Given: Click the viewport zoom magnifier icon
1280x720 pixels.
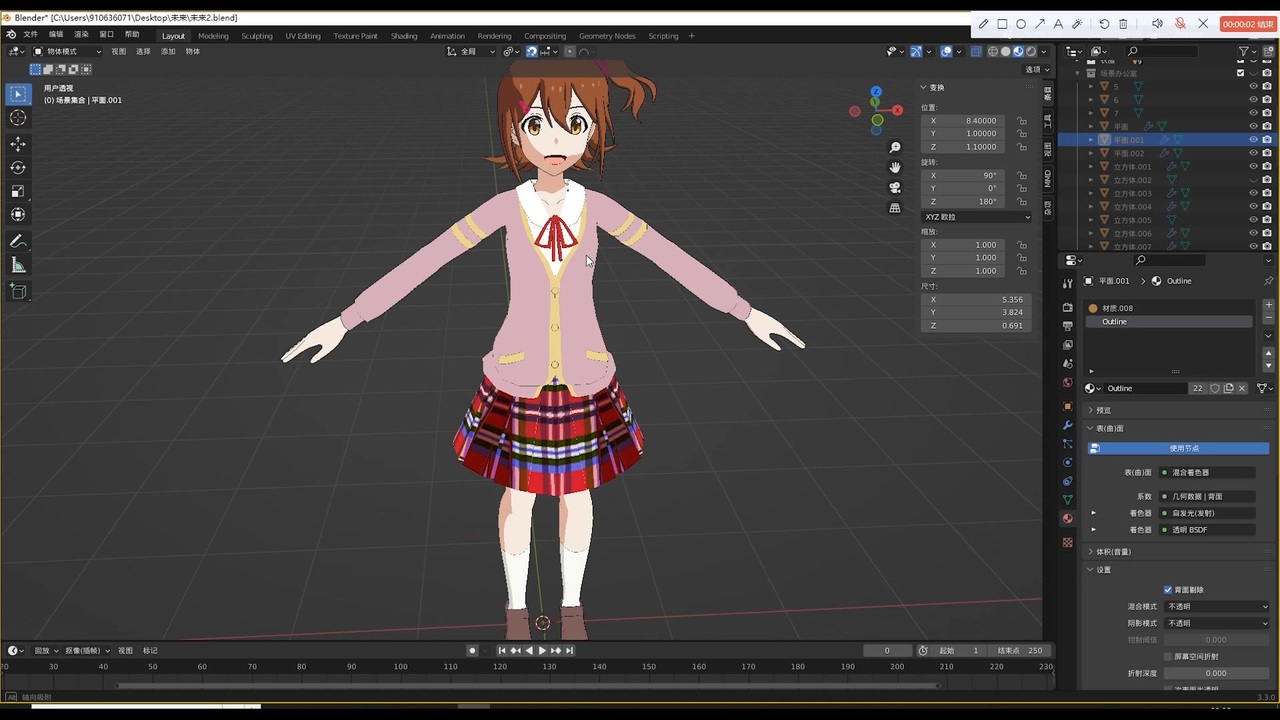Looking at the screenshot, I should pyautogui.click(x=895, y=148).
